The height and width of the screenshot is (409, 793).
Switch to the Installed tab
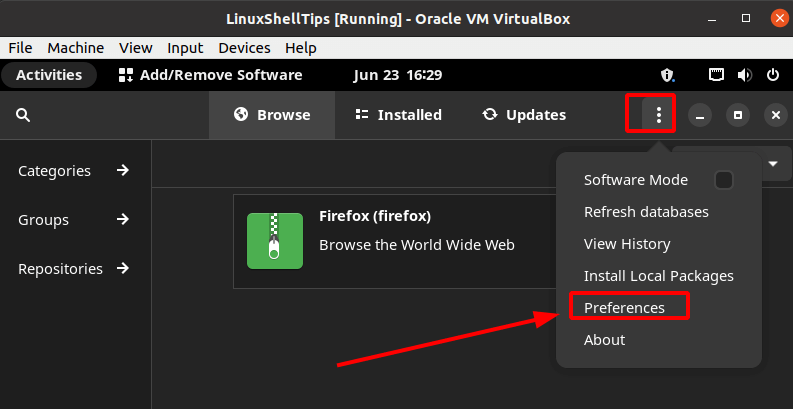(x=399, y=115)
